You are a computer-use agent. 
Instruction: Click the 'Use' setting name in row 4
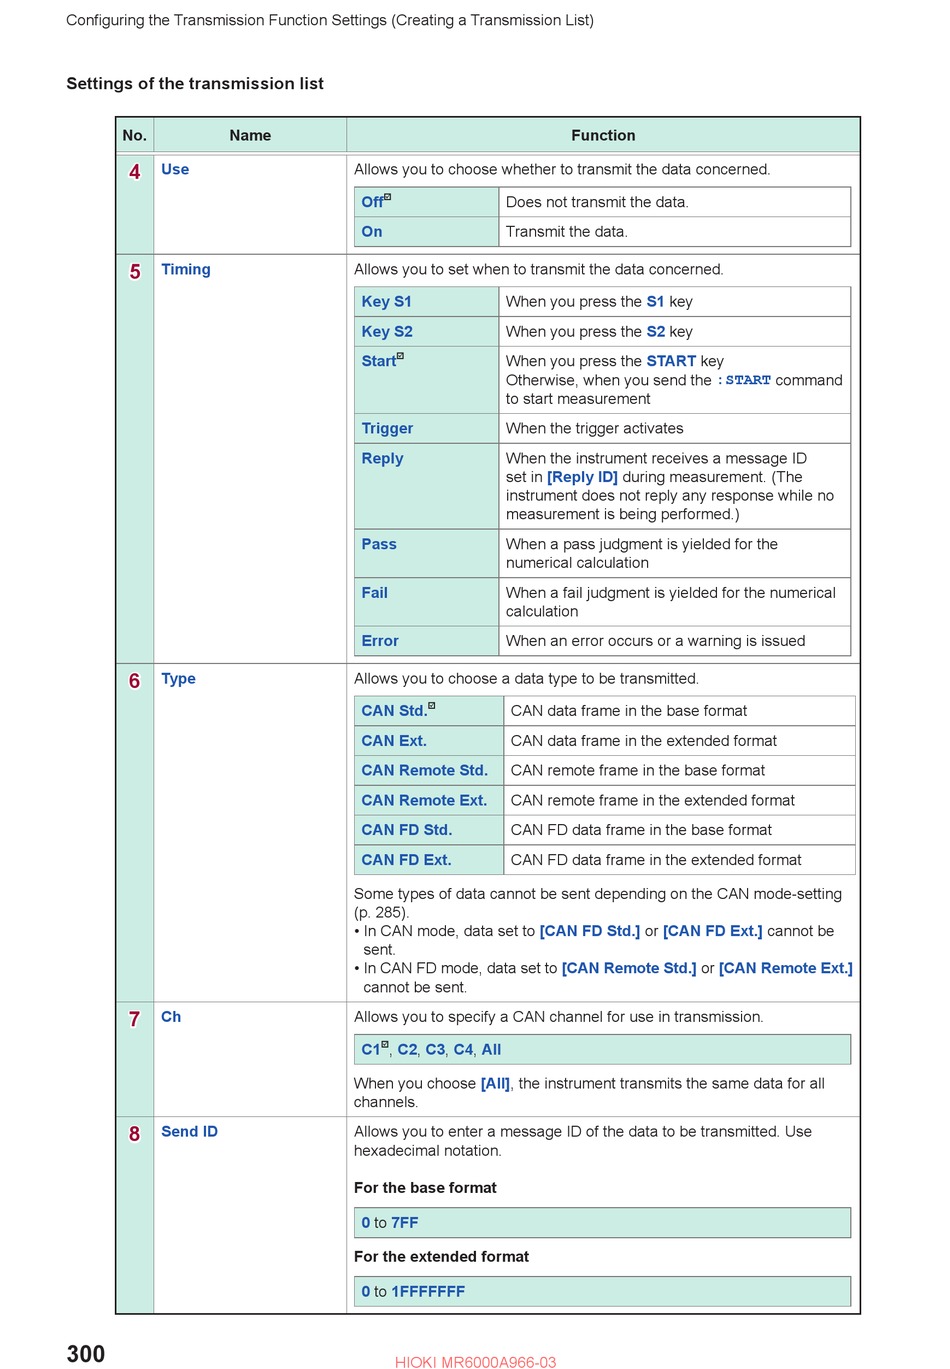click(175, 170)
